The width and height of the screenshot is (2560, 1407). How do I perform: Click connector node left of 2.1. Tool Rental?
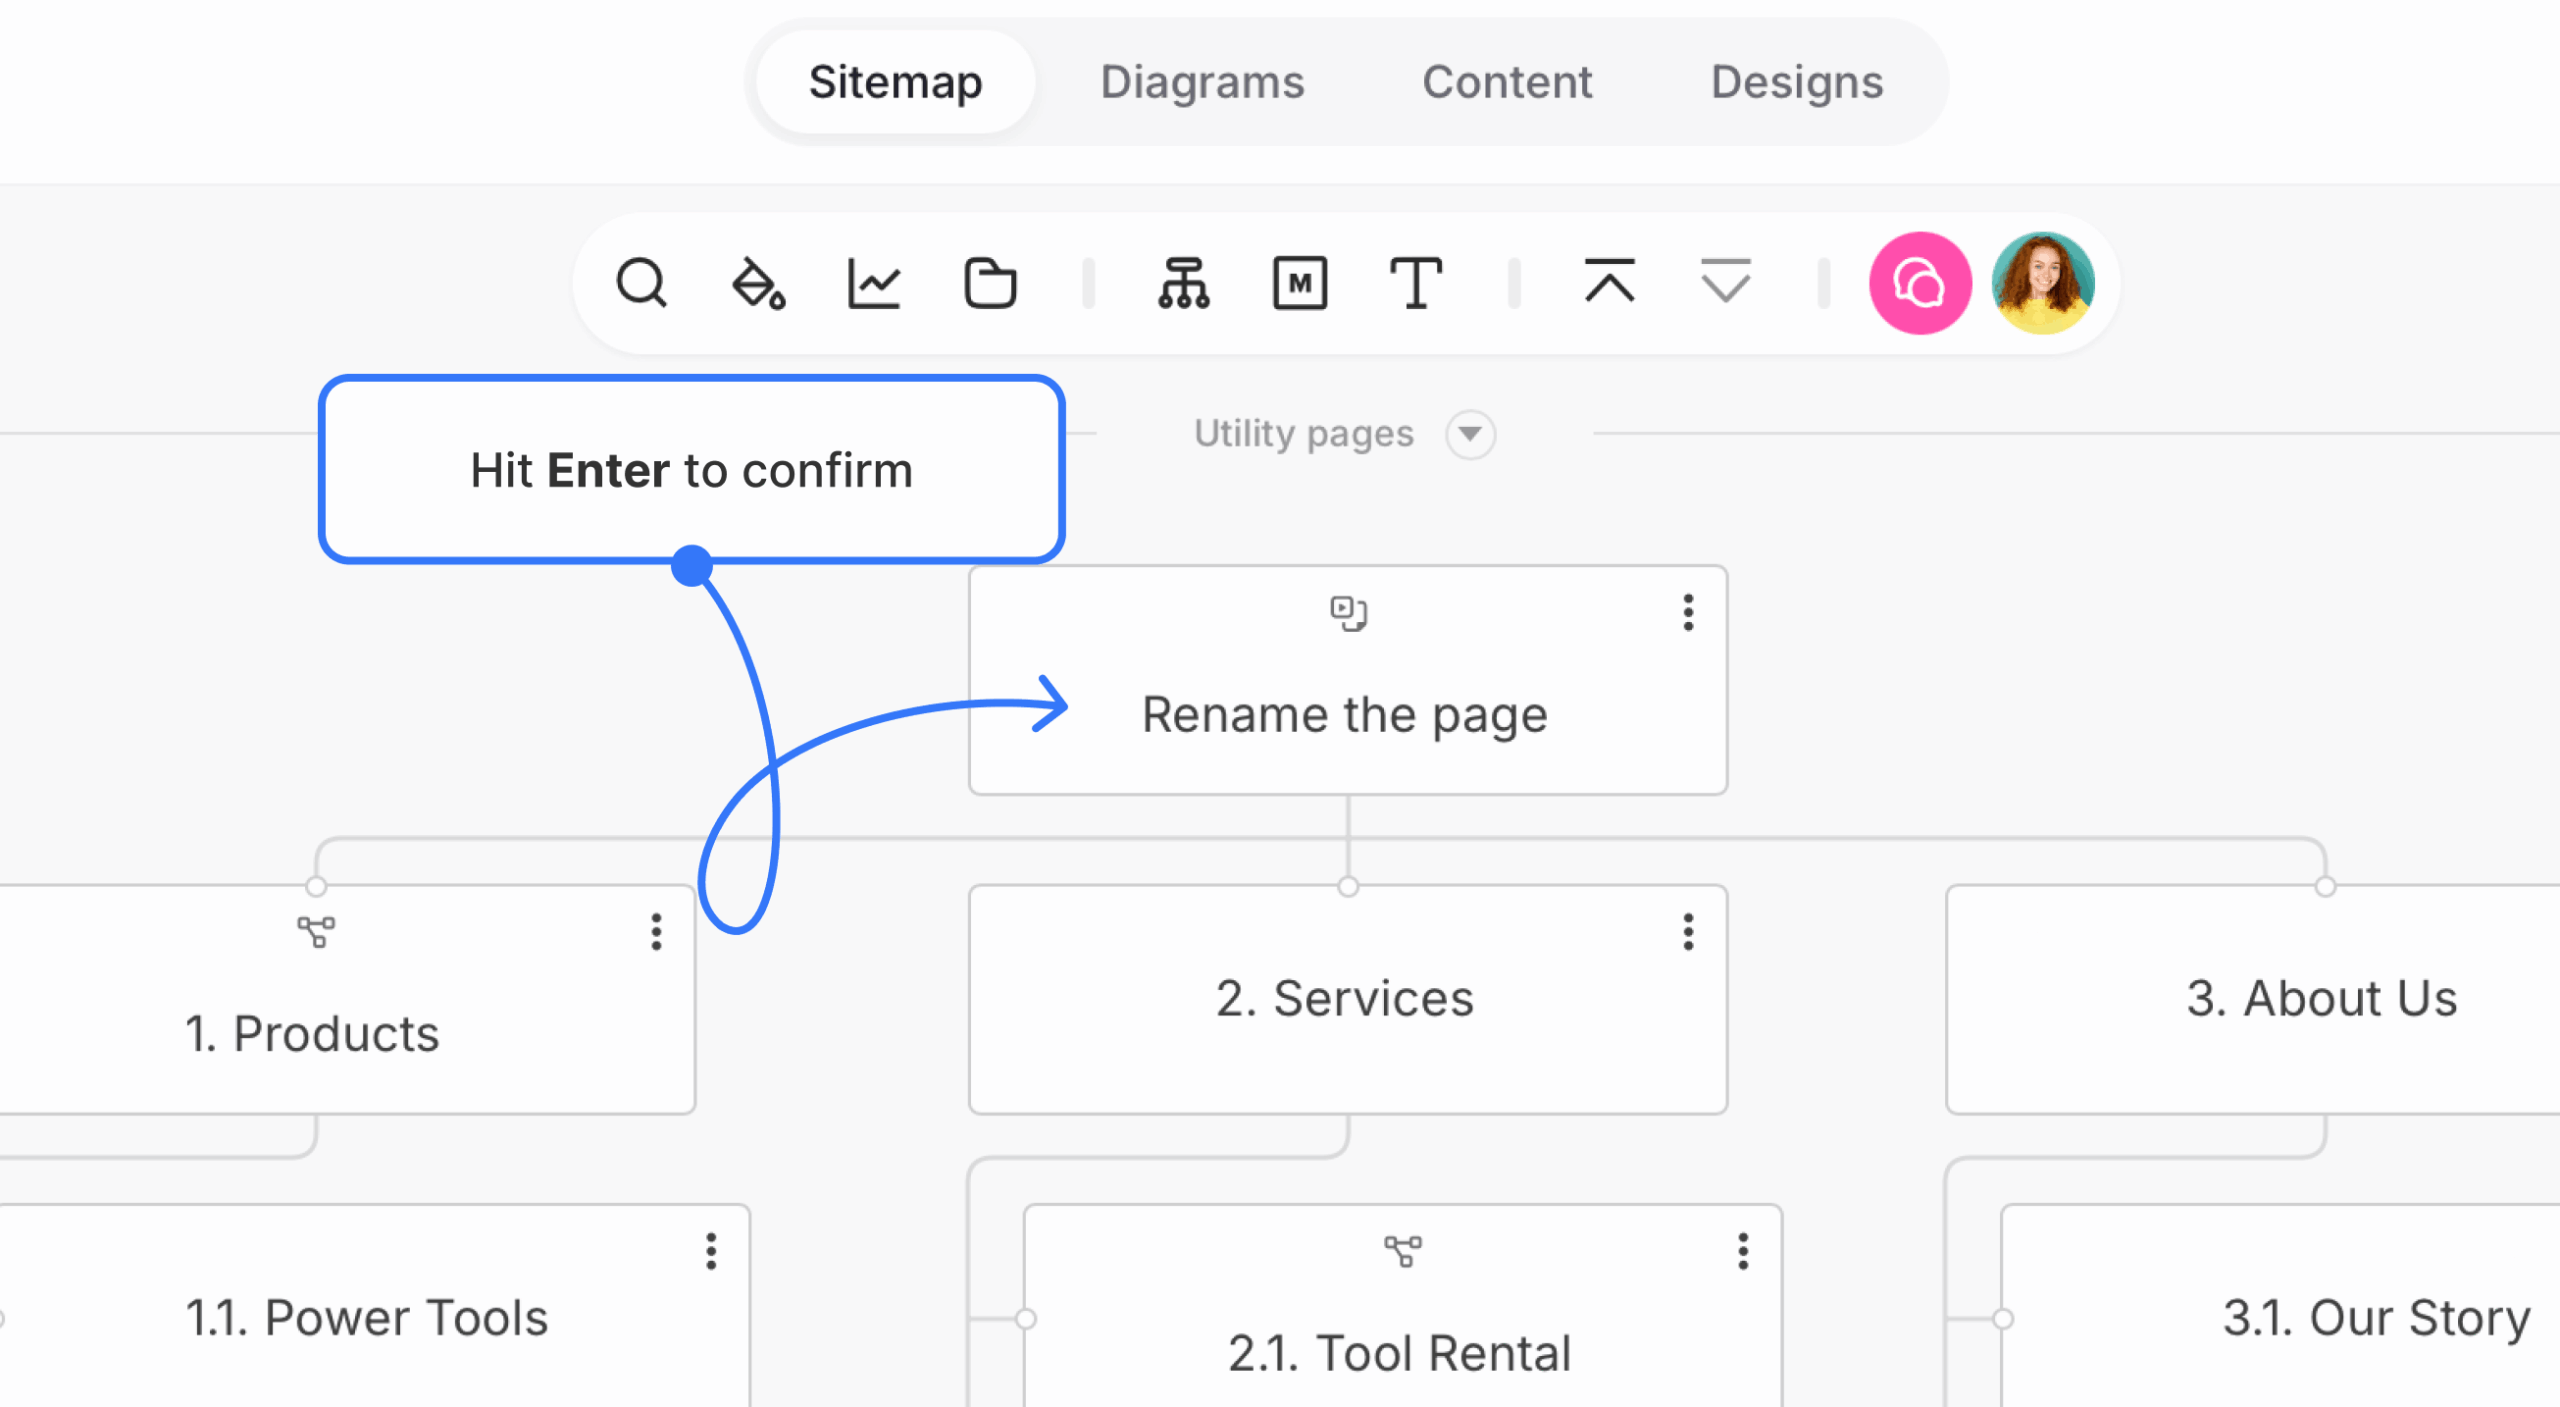point(1025,1318)
